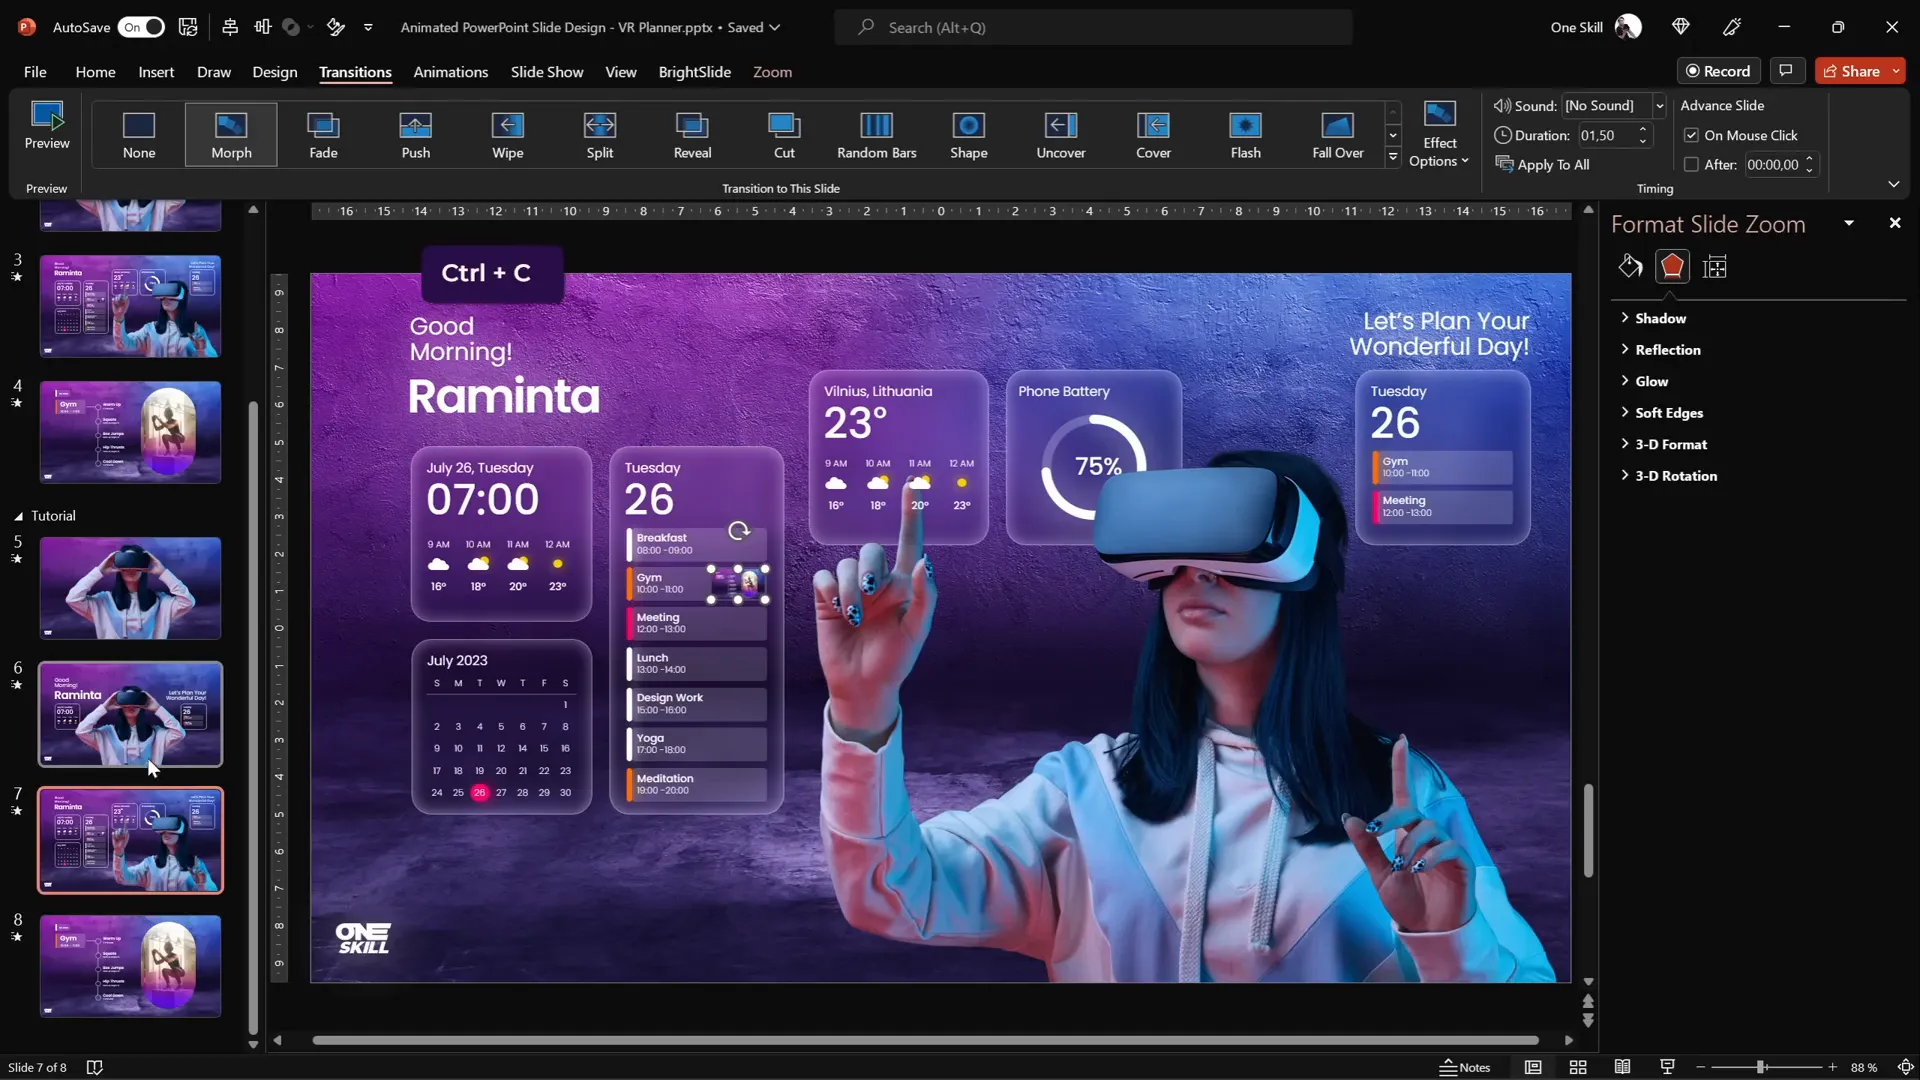The image size is (1920, 1080).
Task: Apply the Shape transition
Action: click(x=969, y=135)
